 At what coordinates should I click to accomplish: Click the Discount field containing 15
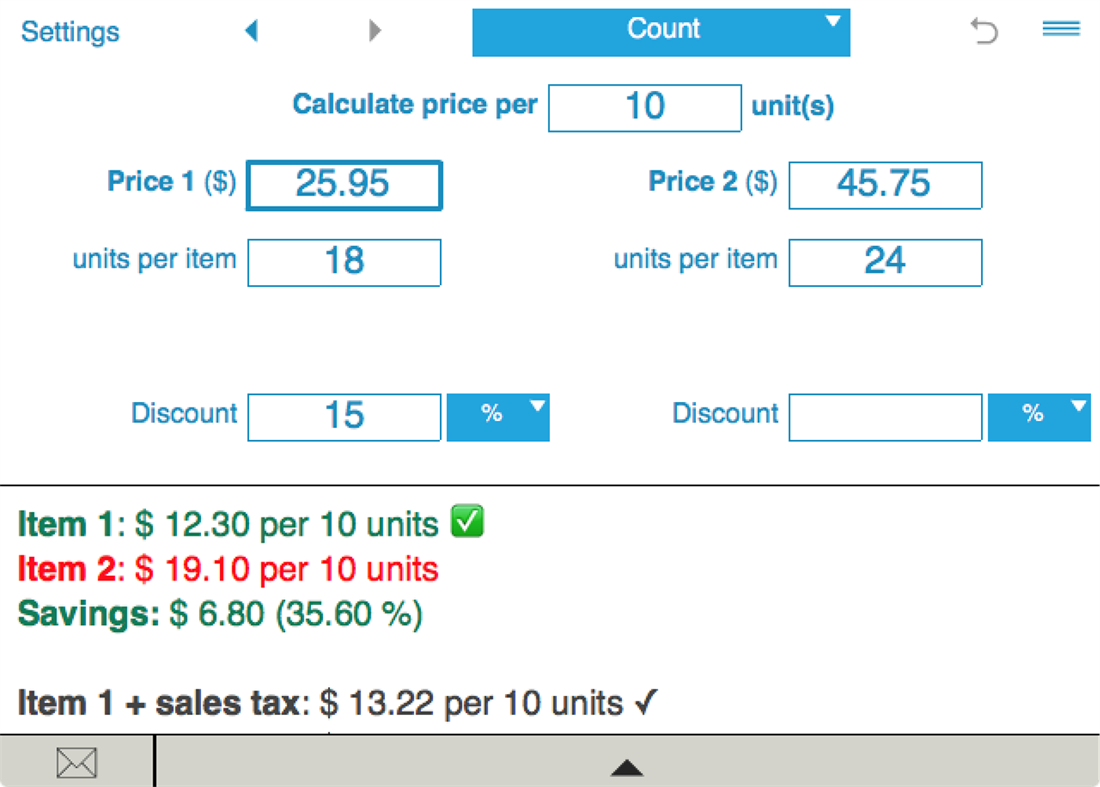point(344,417)
